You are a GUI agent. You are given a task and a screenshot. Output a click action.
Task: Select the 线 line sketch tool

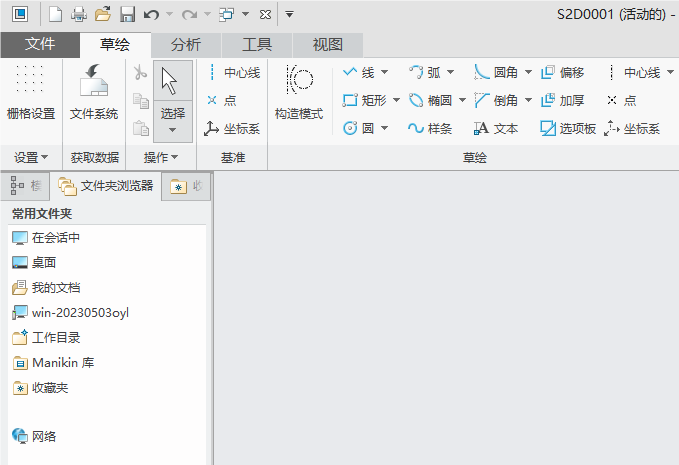tap(359, 72)
